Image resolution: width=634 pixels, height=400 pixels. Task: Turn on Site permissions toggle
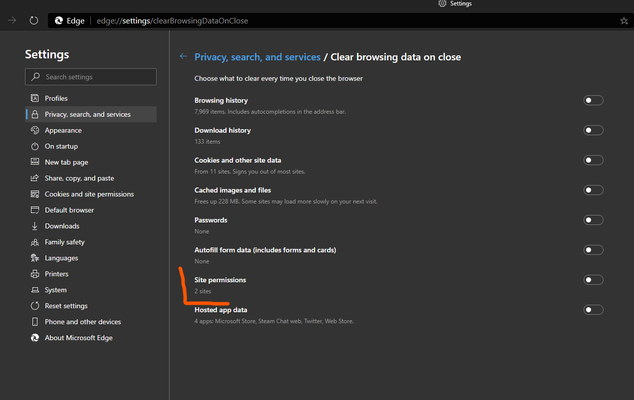pyautogui.click(x=593, y=280)
